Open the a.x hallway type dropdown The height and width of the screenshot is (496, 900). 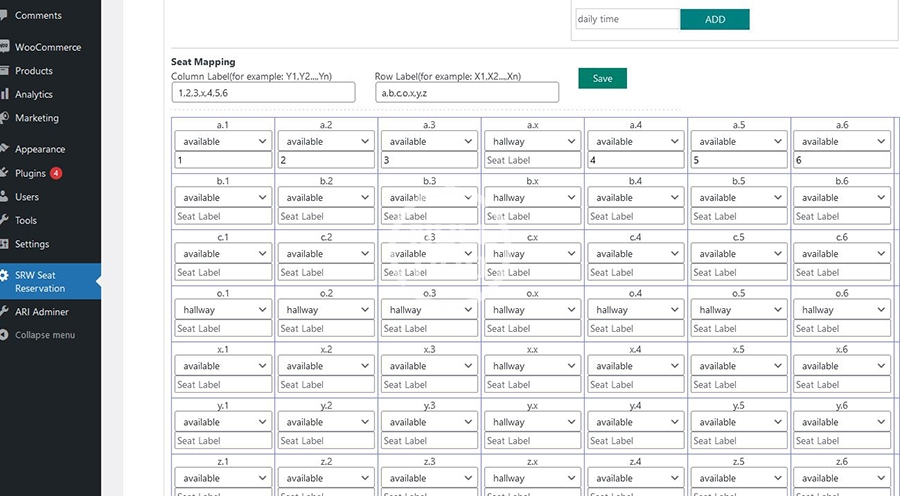[x=533, y=142]
